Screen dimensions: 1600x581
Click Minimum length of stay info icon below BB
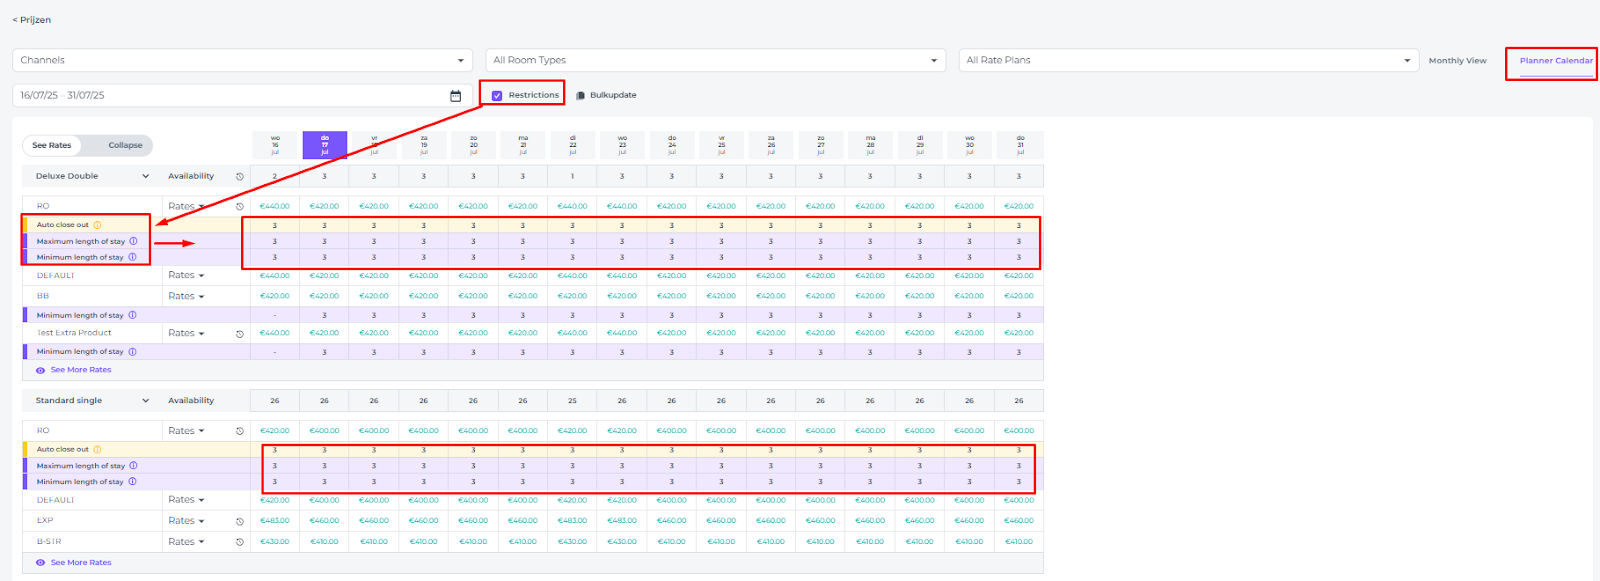click(x=132, y=315)
